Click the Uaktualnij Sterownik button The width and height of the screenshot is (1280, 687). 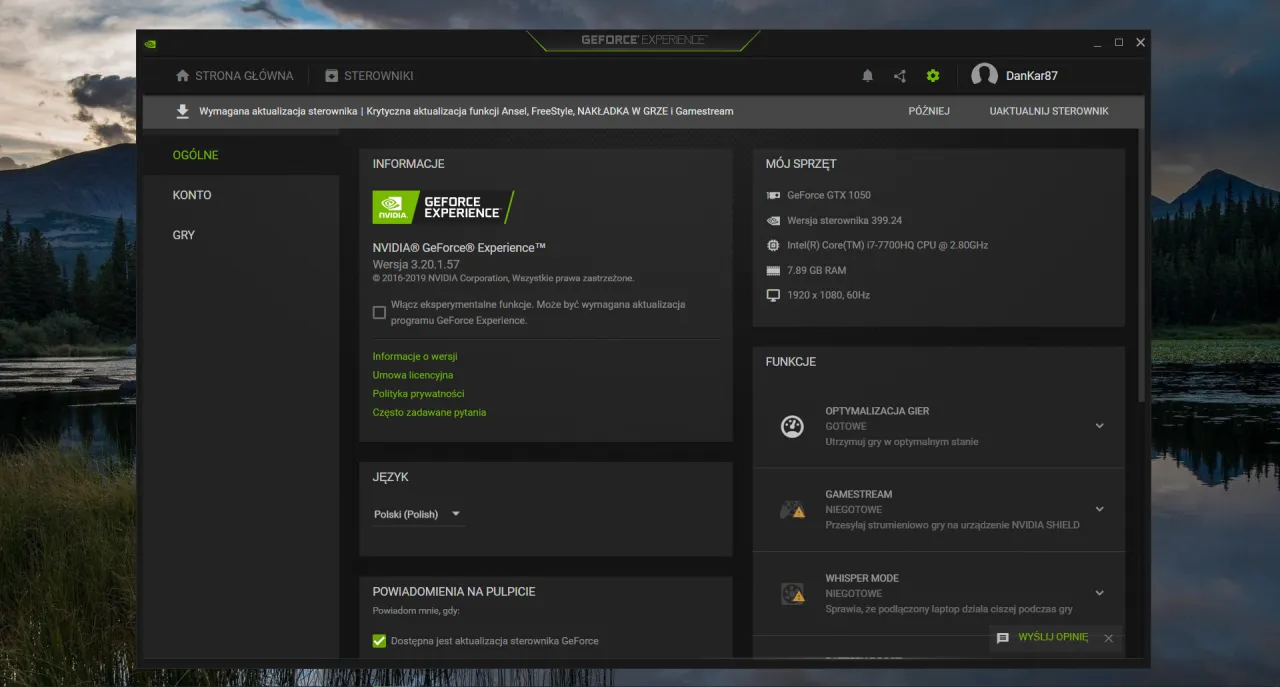[1049, 111]
